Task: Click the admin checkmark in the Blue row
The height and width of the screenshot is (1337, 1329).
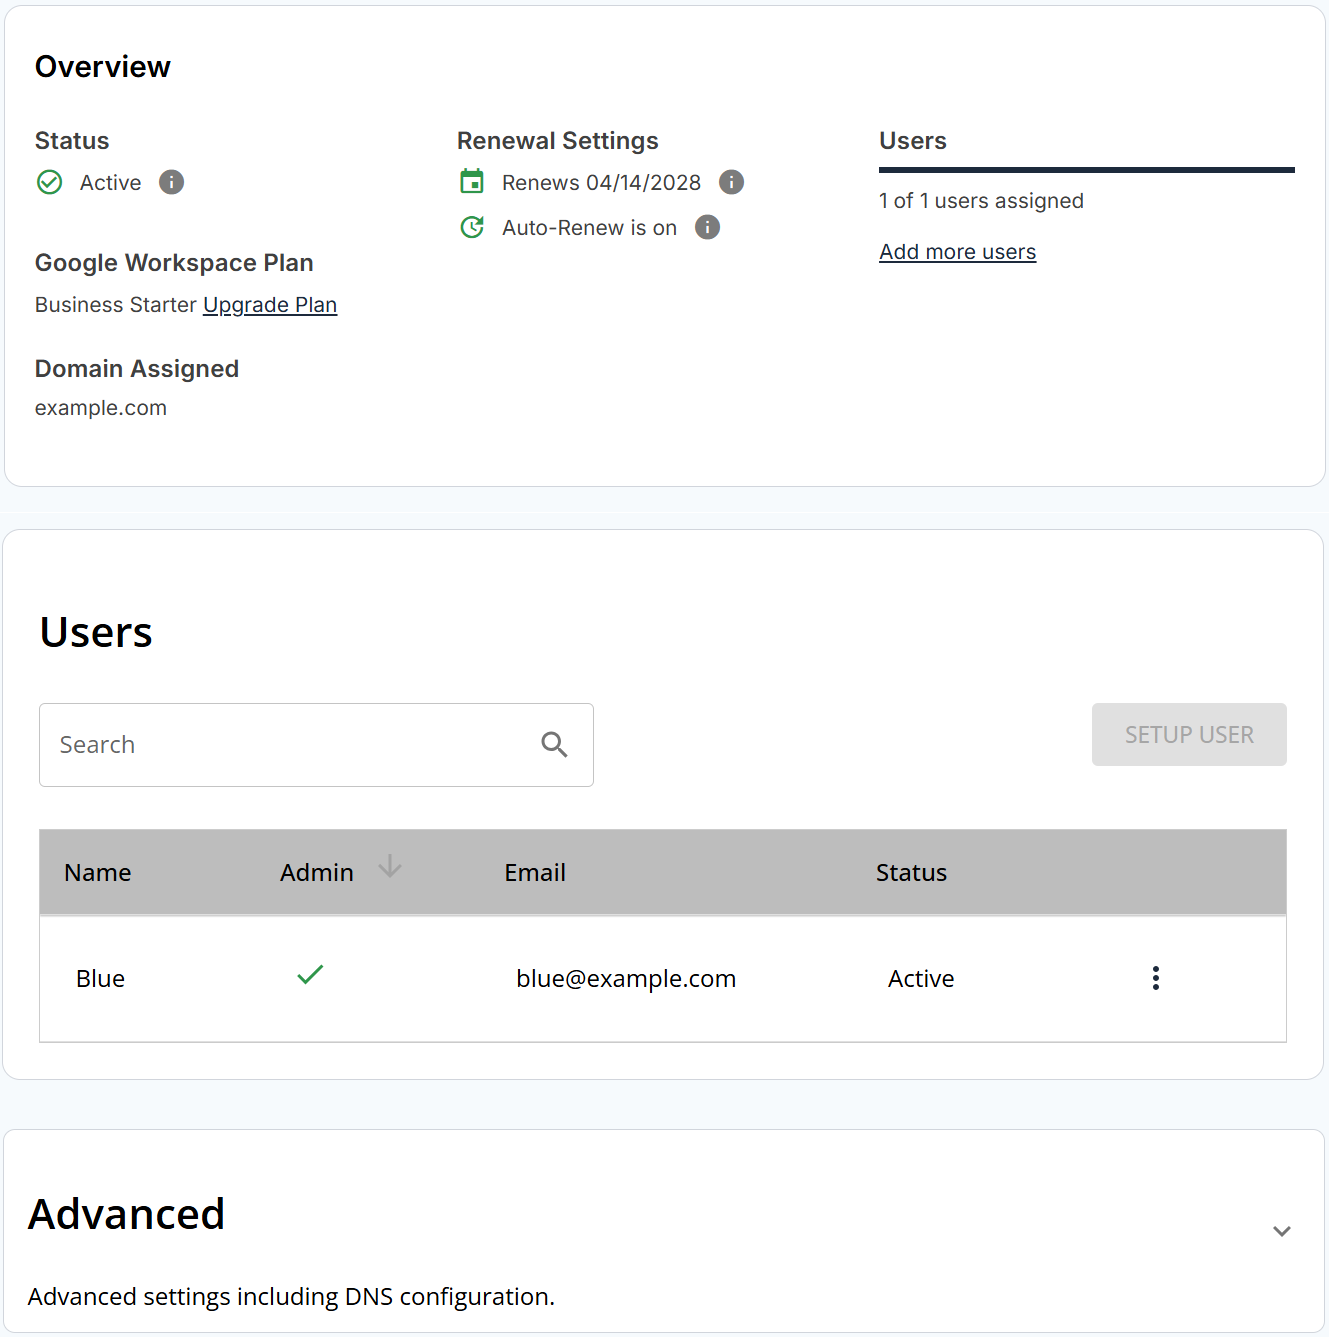Action: (310, 974)
